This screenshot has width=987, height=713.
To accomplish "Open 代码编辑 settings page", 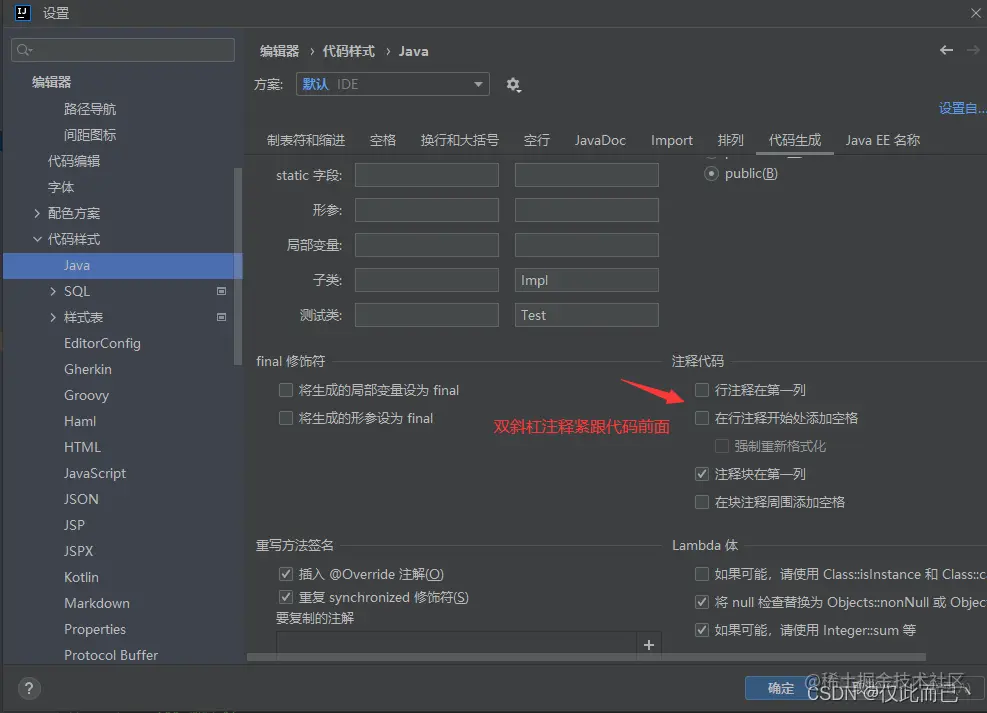I will pos(74,161).
